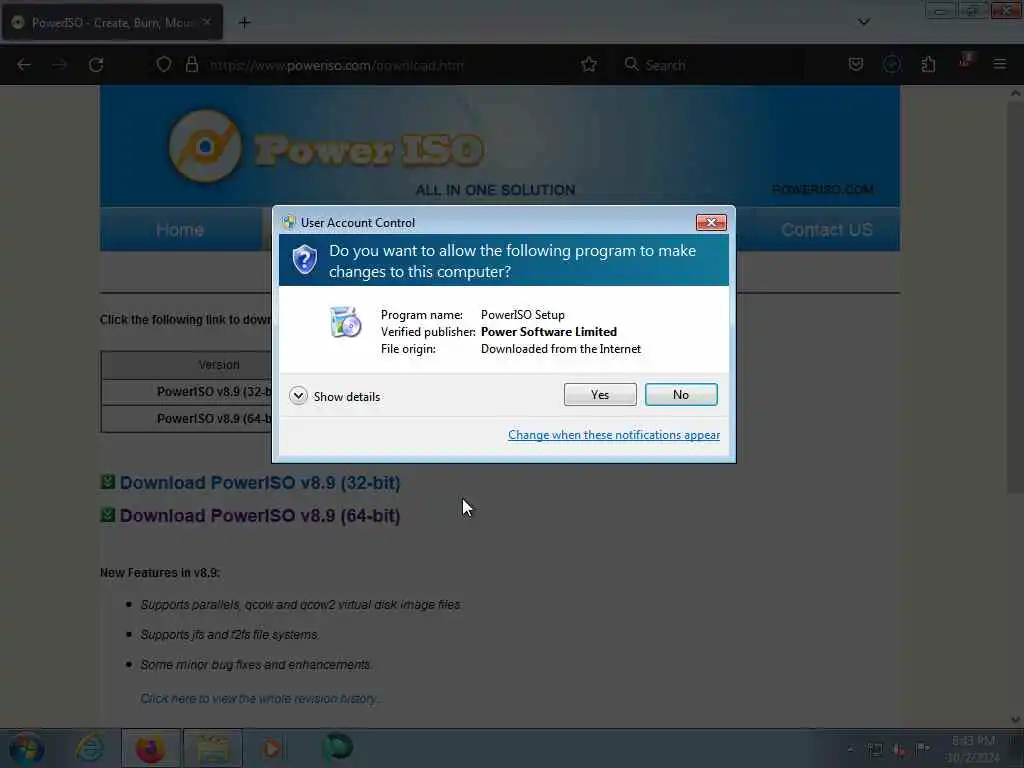1024x768 pixels.
Task: Click the scrollbar down arrow
Action: click(1015, 719)
